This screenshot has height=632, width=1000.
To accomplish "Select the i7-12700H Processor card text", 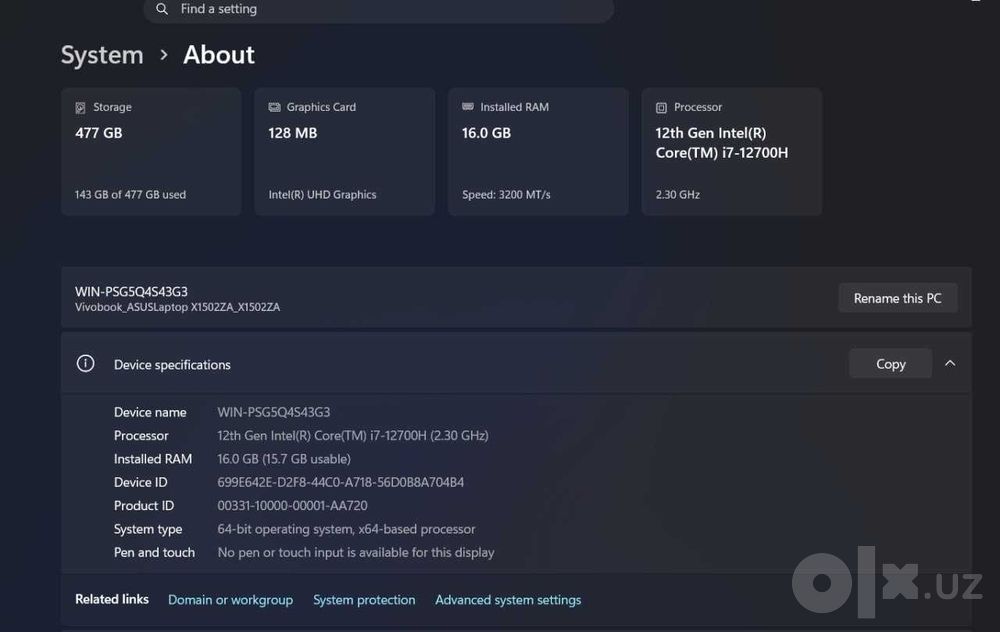I will 721,143.
